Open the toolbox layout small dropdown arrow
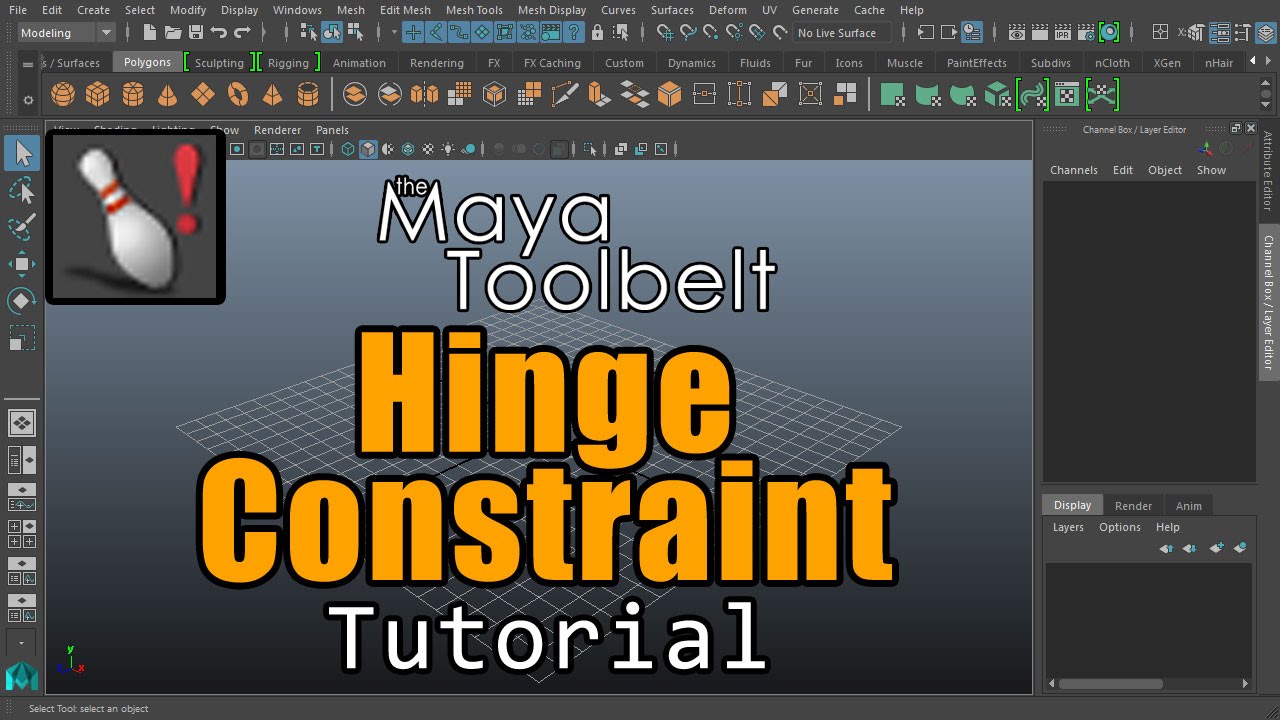 (22, 643)
